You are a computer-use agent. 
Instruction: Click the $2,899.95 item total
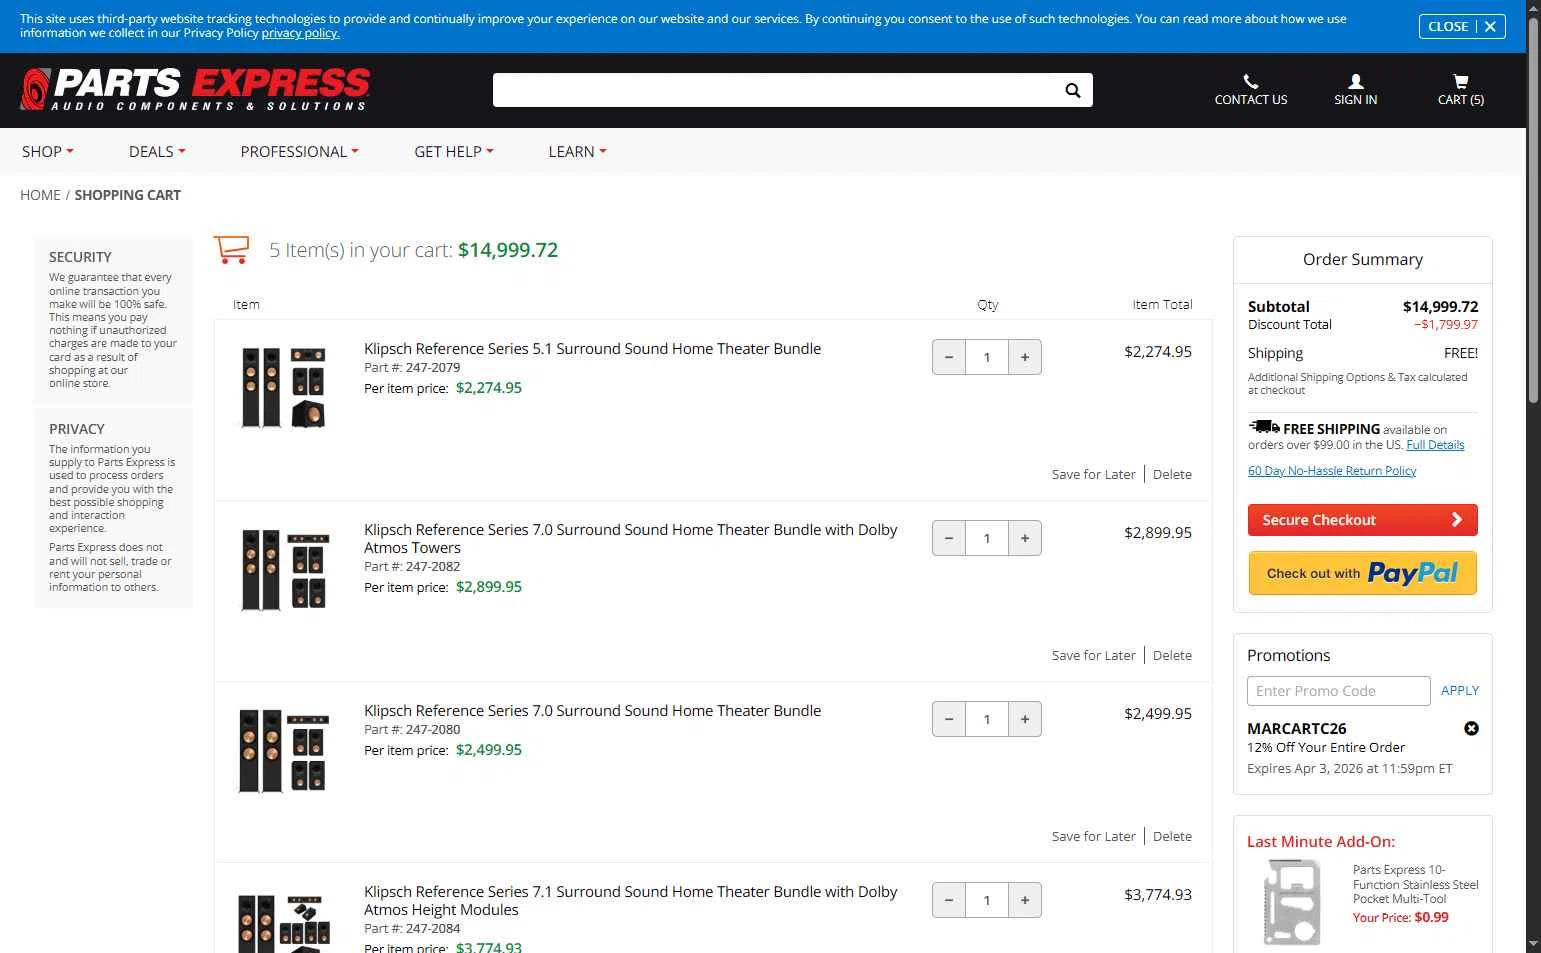1158,533
